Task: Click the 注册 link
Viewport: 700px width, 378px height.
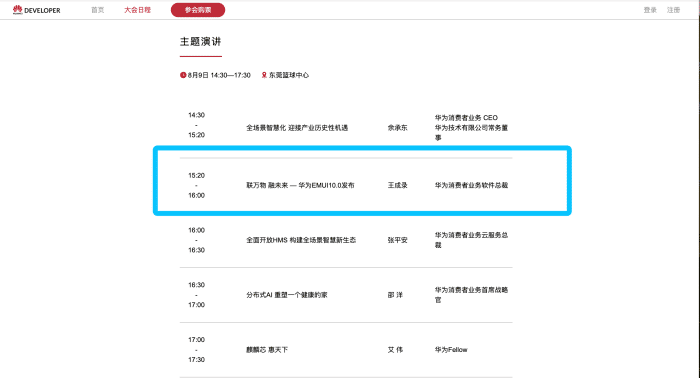Action: click(673, 10)
